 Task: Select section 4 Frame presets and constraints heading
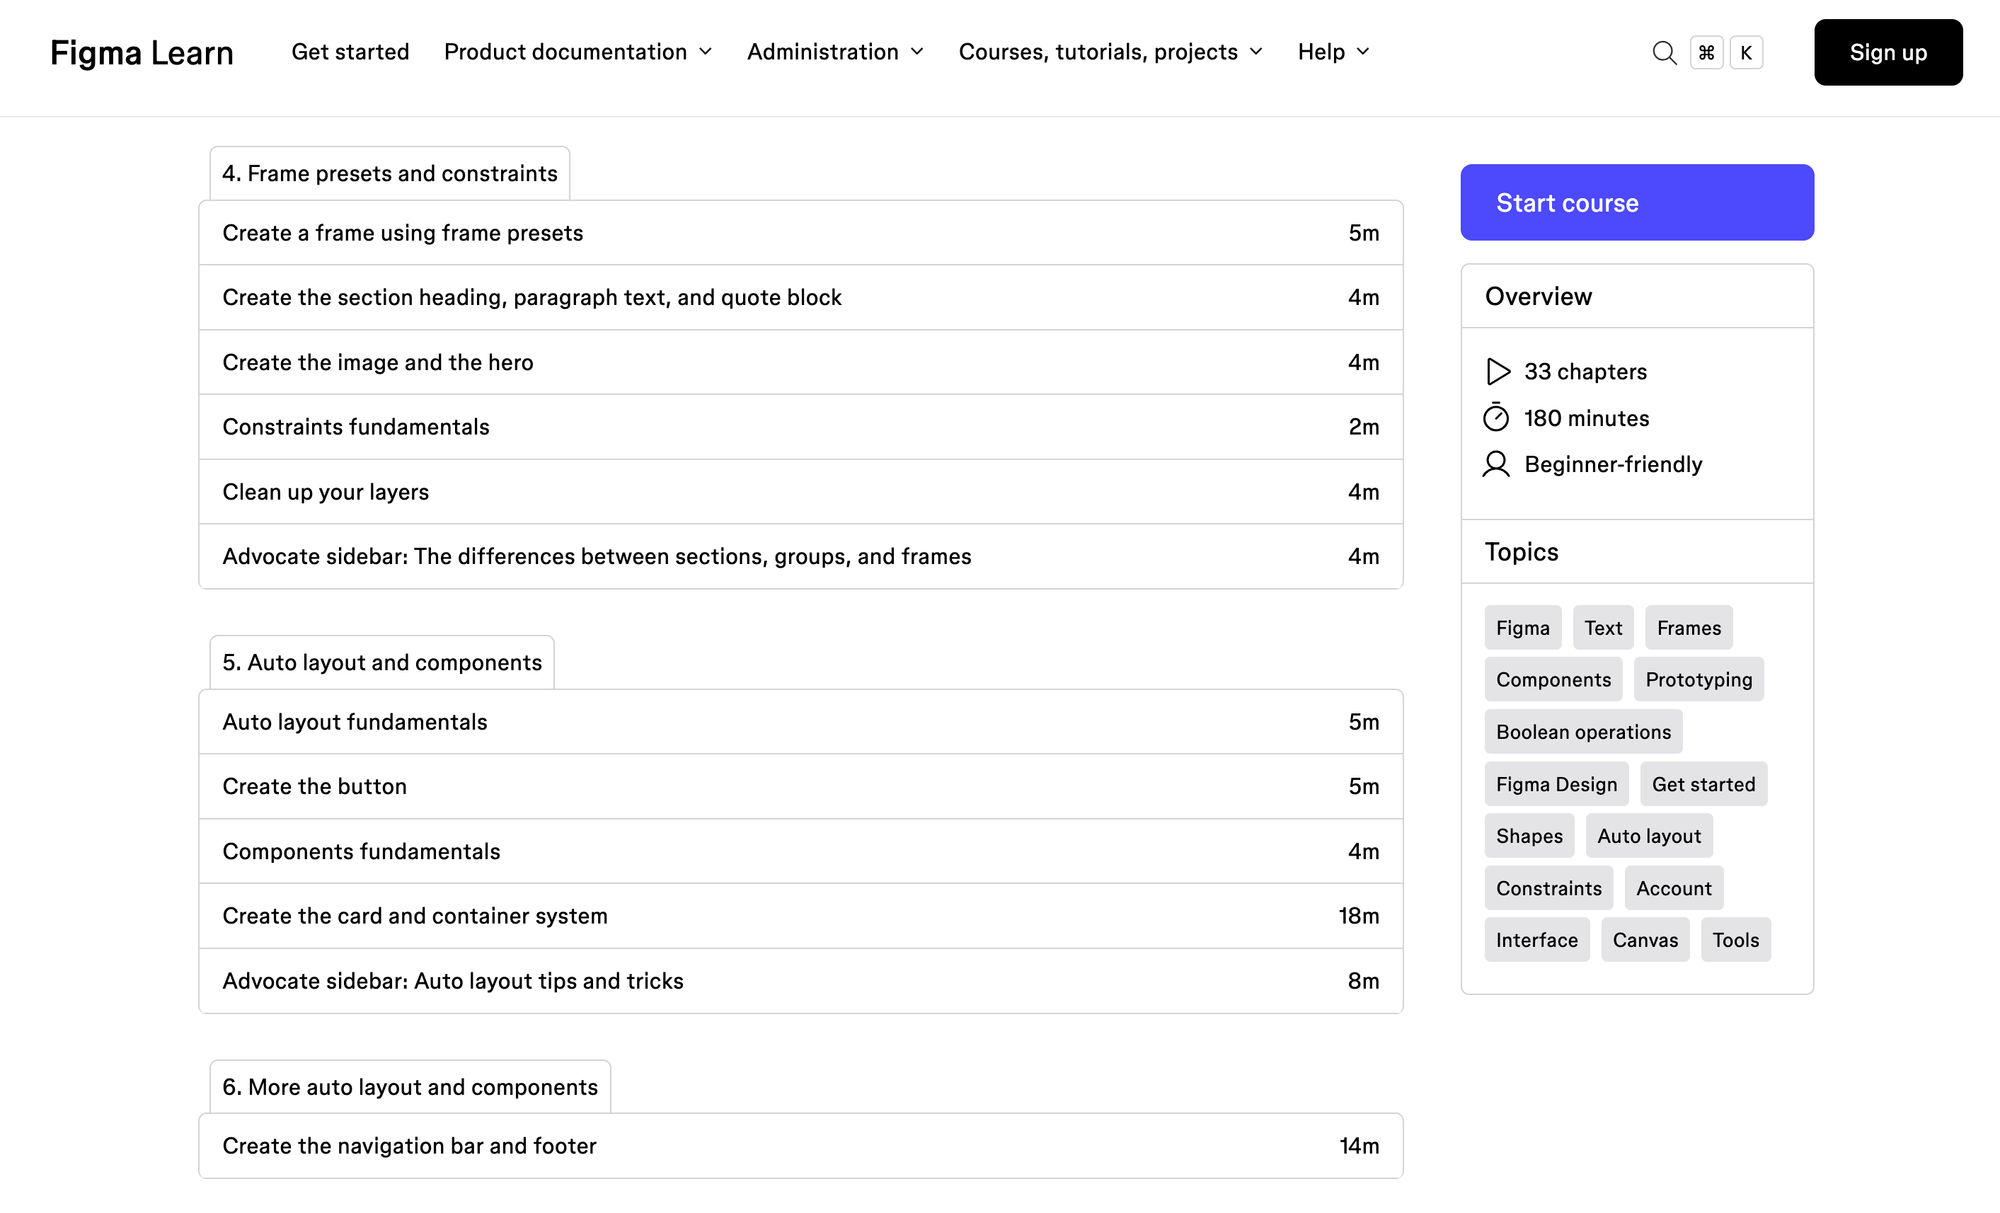coord(390,174)
